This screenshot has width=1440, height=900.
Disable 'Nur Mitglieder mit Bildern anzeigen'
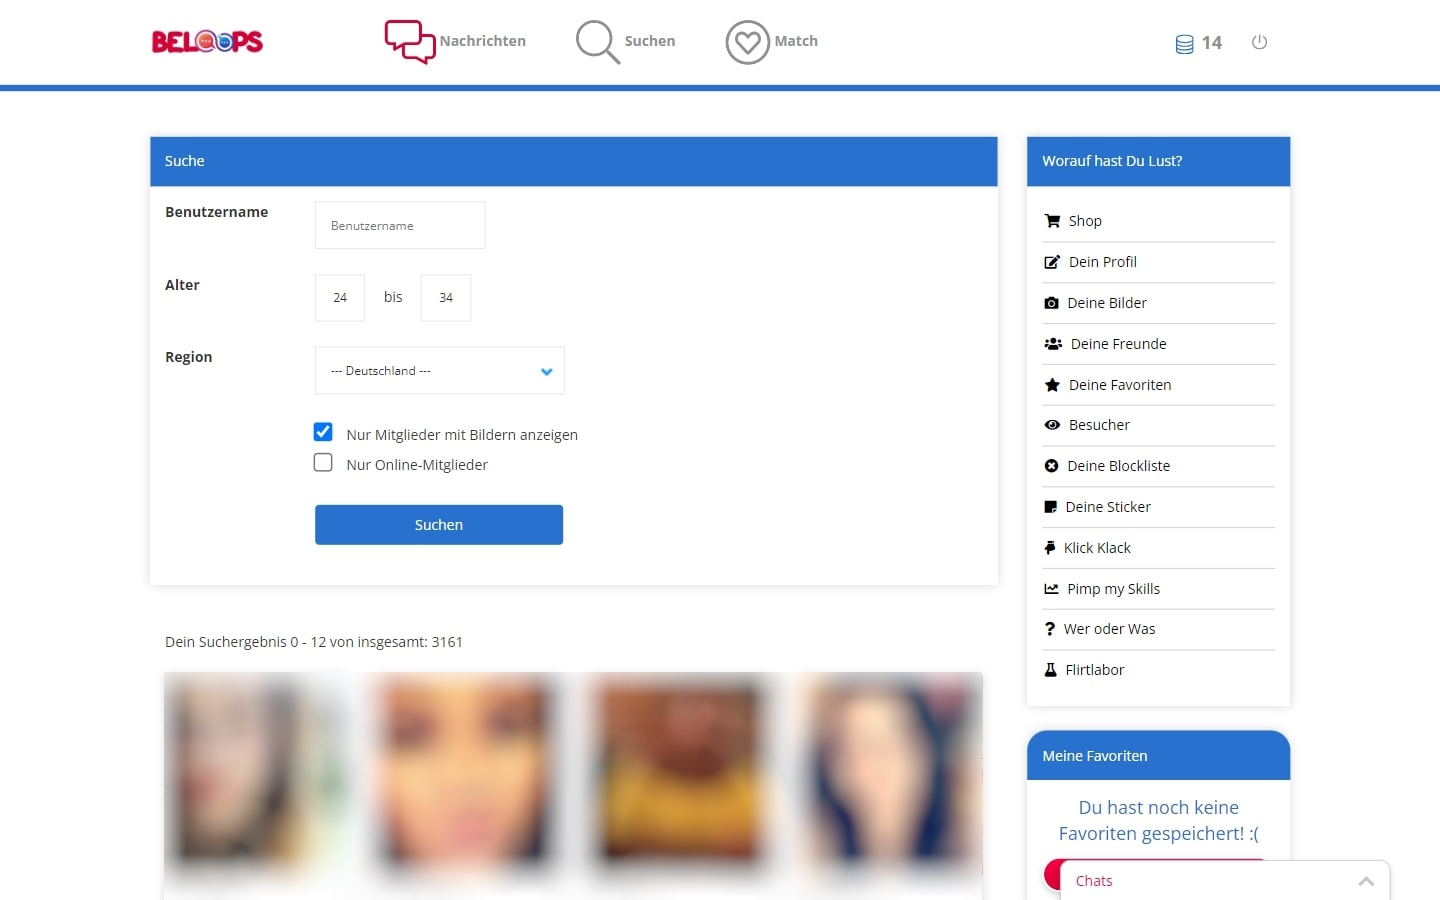coord(322,431)
